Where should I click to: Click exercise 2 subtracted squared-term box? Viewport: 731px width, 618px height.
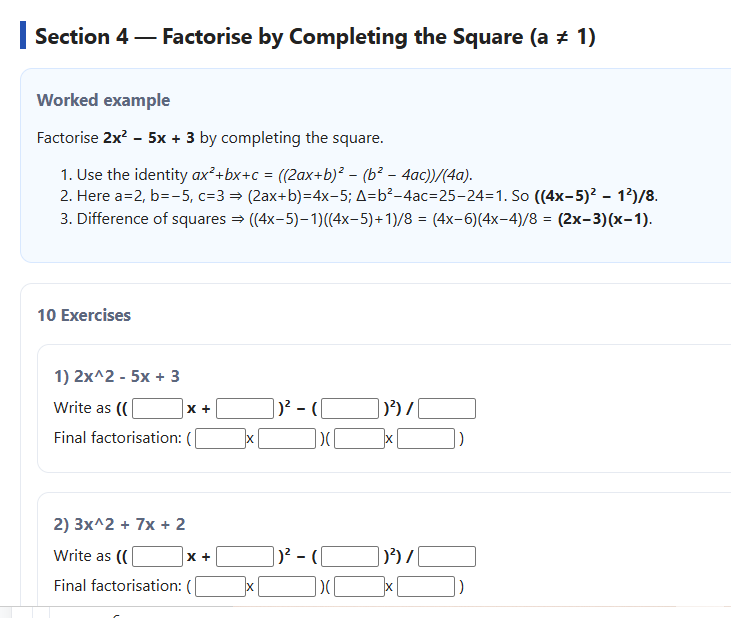[349, 556]
